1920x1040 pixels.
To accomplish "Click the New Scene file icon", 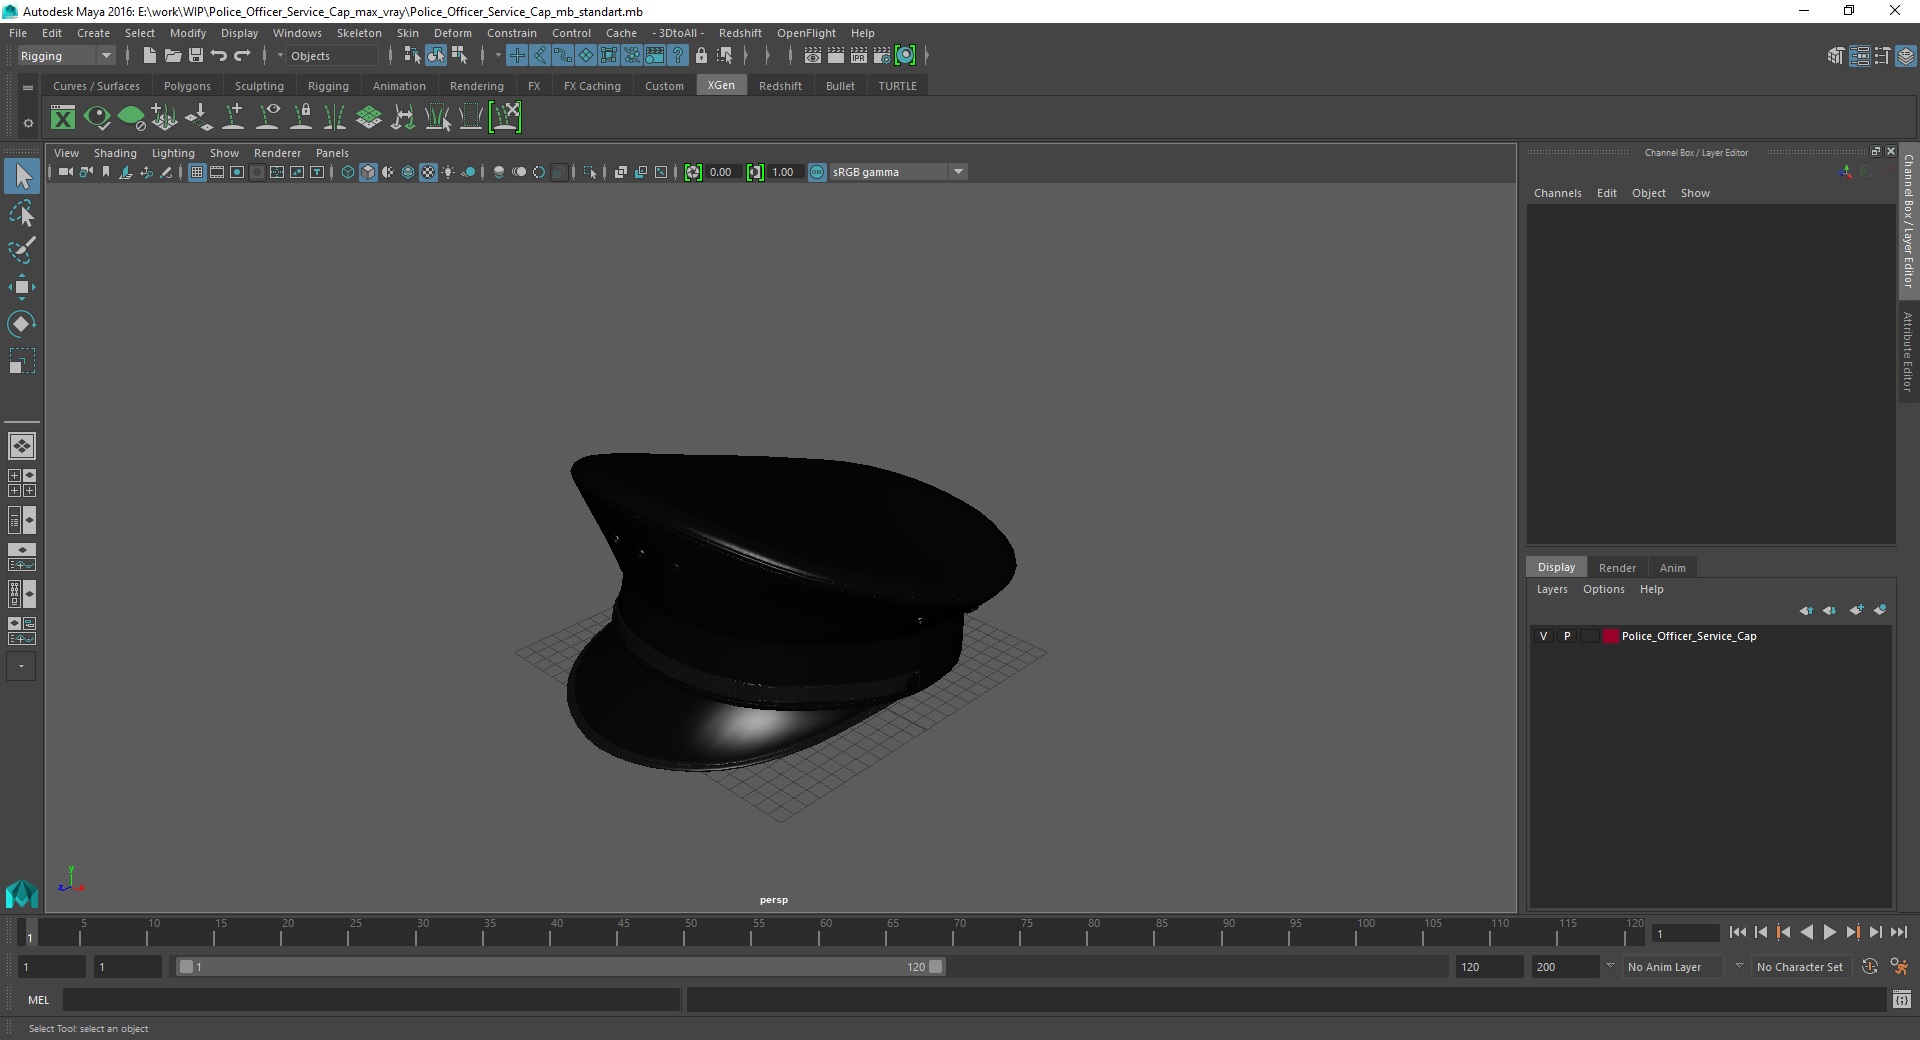I will point(149,56).
